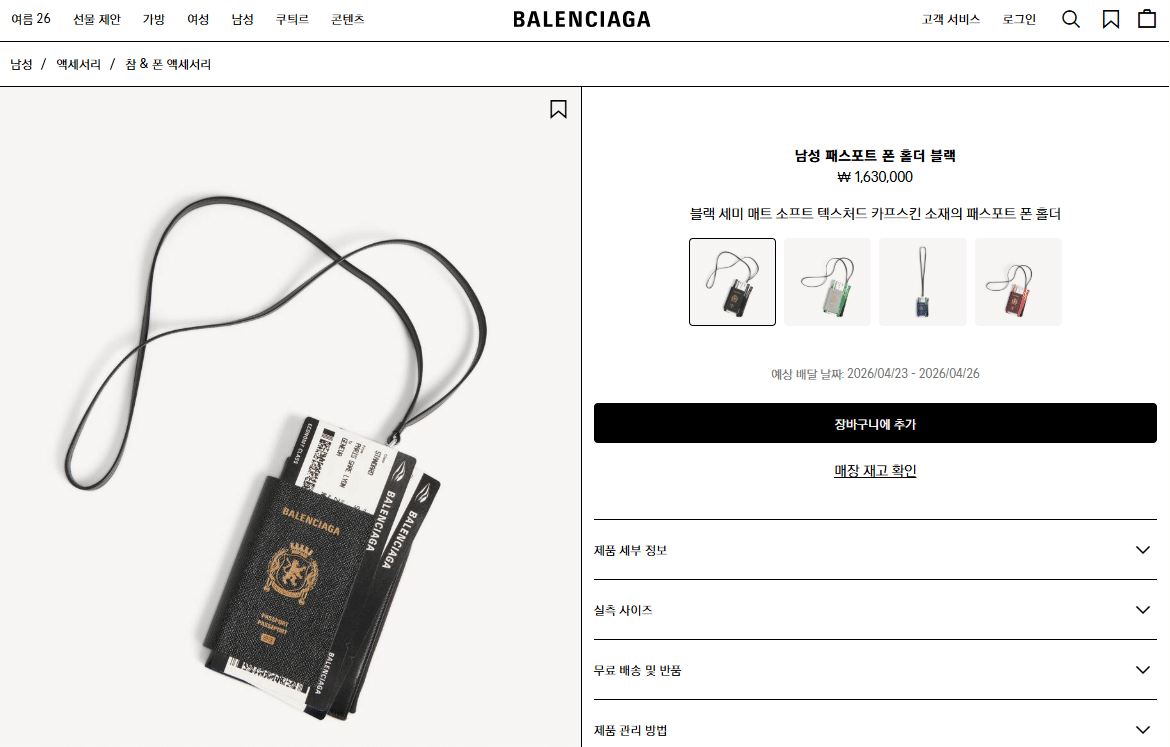Click 매장 재고 확인 link
The width and height of the screenshot is (1170, 747).
tap(875, 471)
